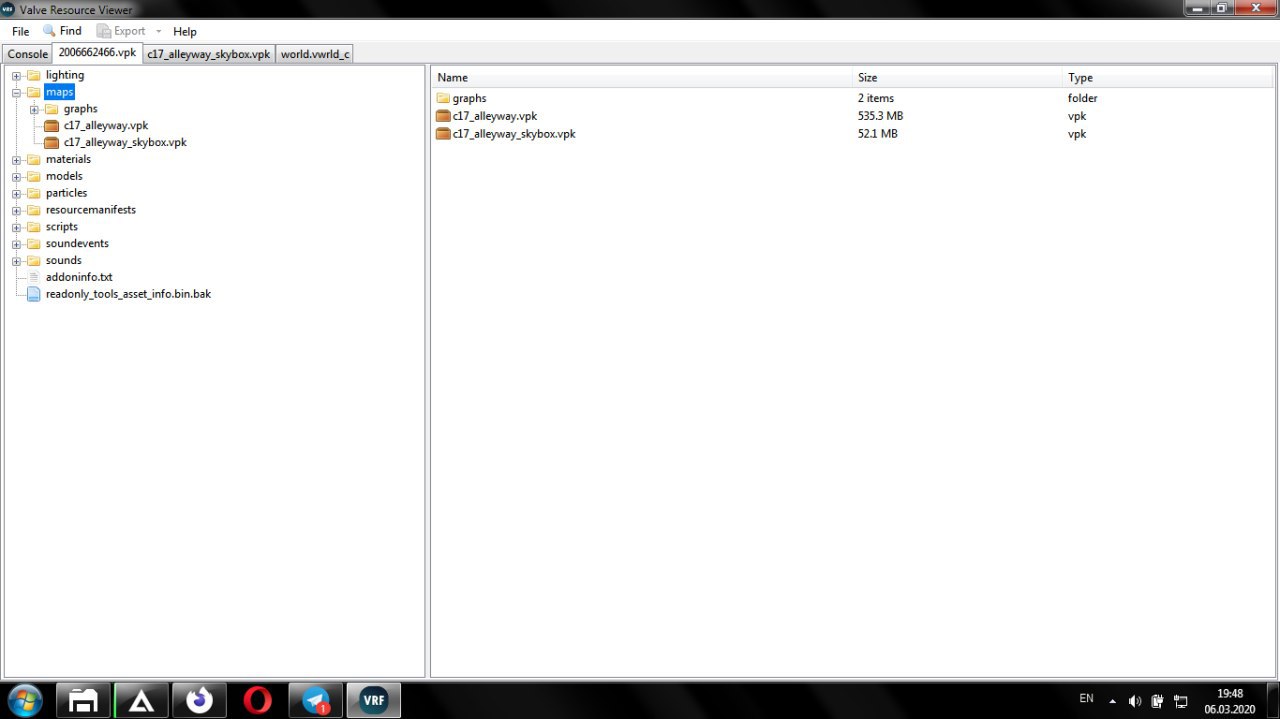
Task: Click the Export toolbar button
Action: pyautogui.click(x=122, y=31)
